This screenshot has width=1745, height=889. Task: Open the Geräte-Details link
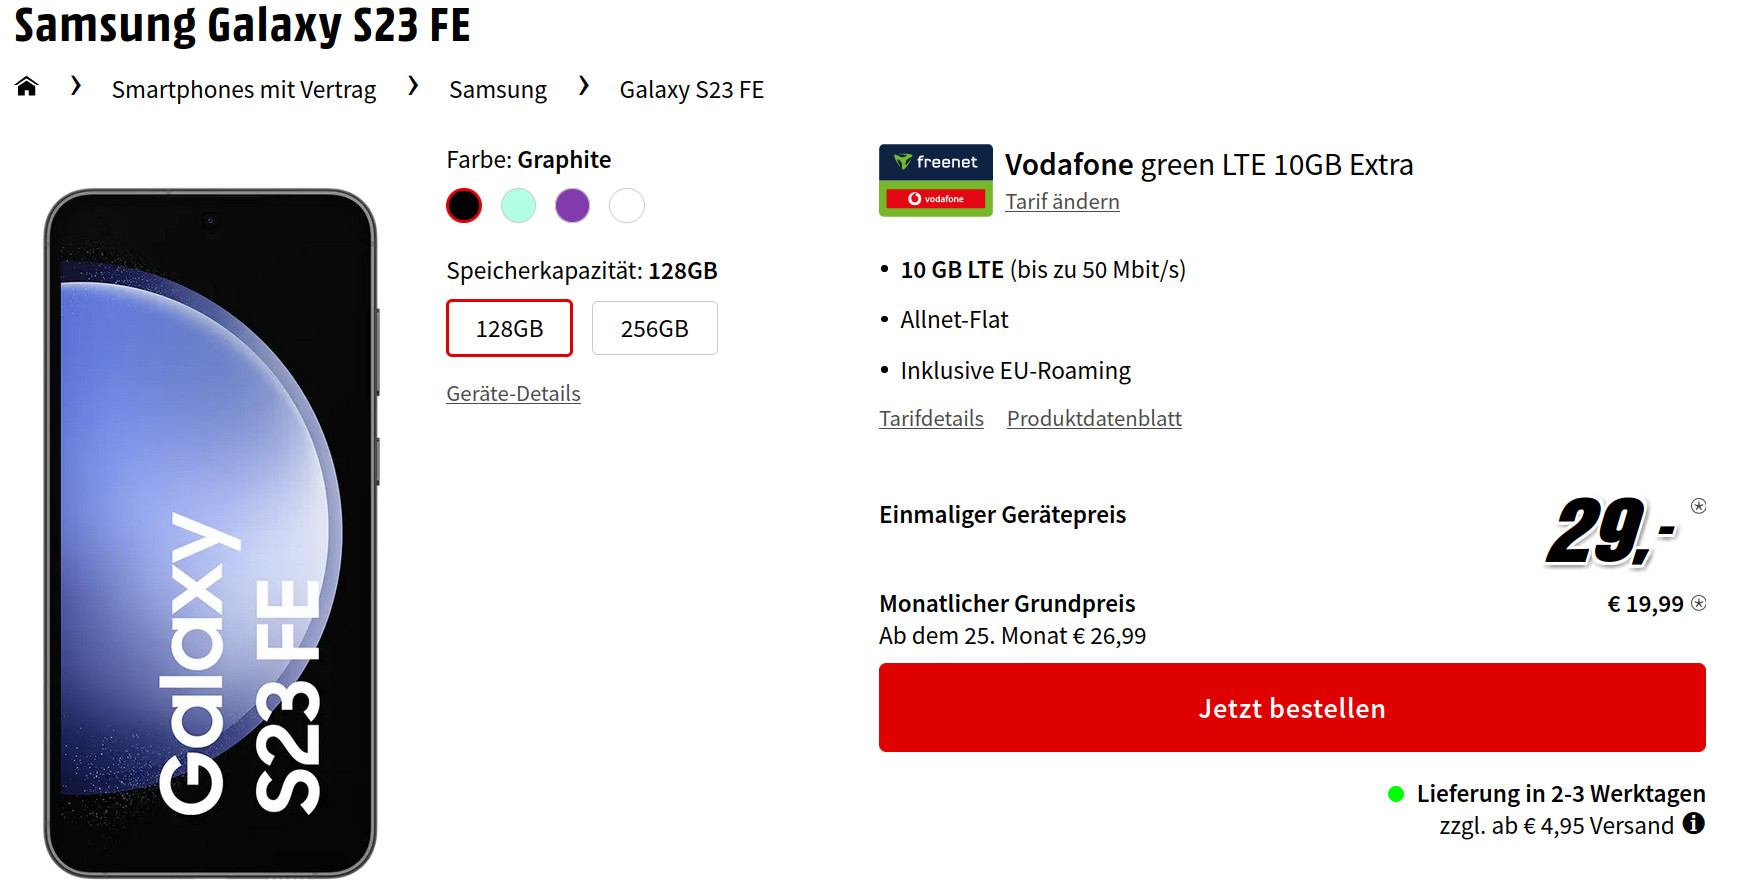(513, 393)
